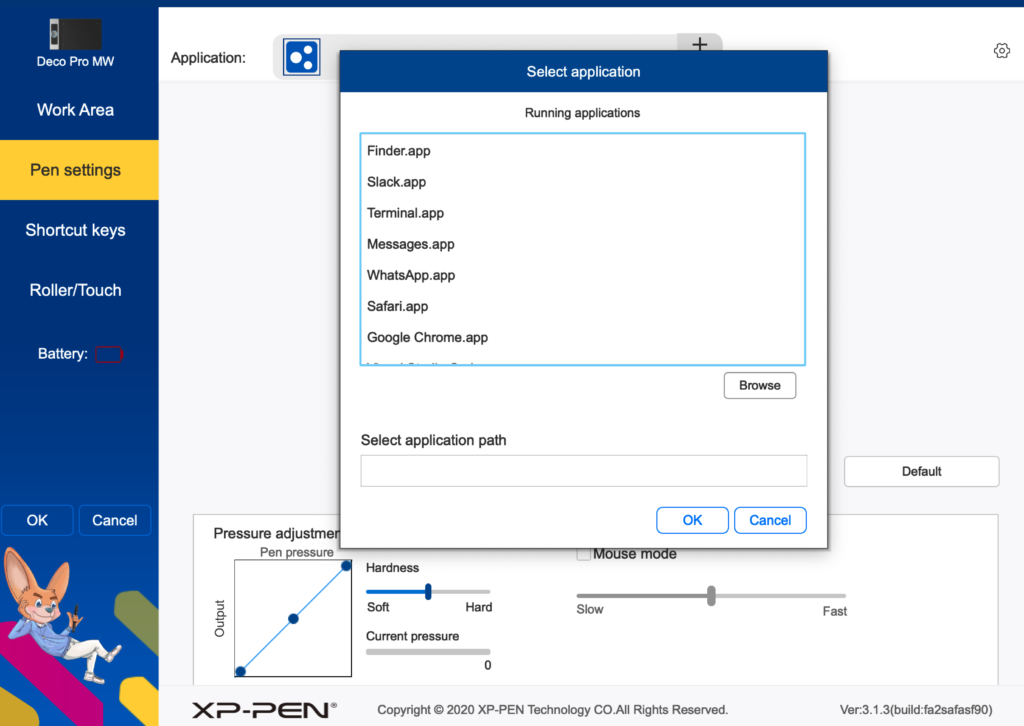
Task: Click the Select application path field
Action: click(583, 471)
